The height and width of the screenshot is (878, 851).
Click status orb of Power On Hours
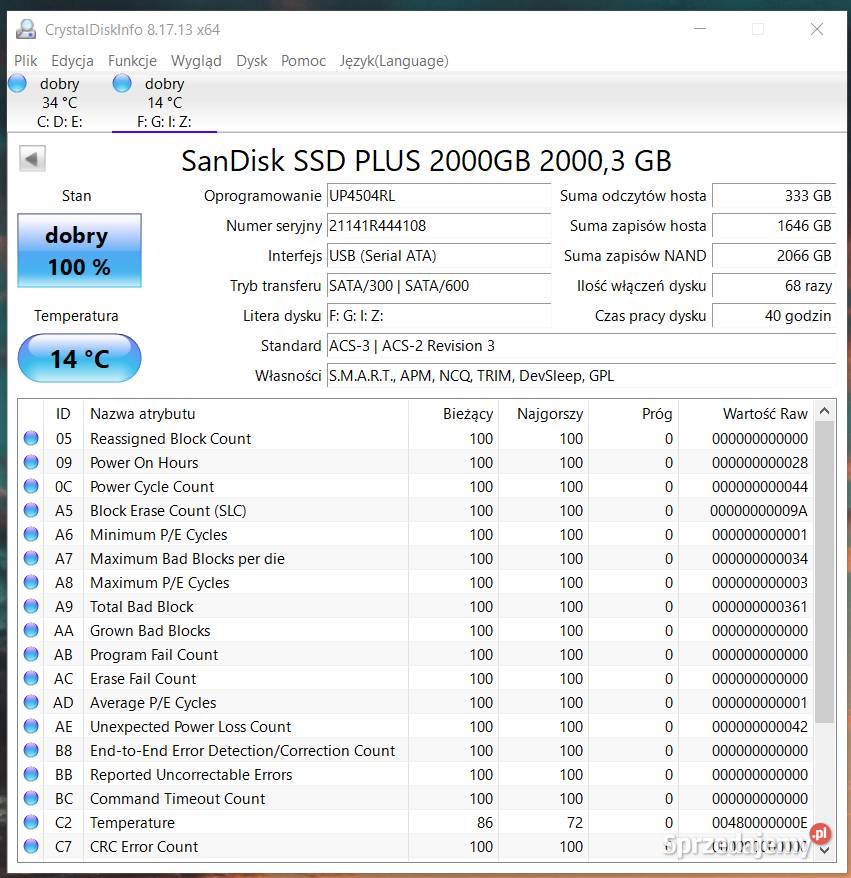[31, 462]
